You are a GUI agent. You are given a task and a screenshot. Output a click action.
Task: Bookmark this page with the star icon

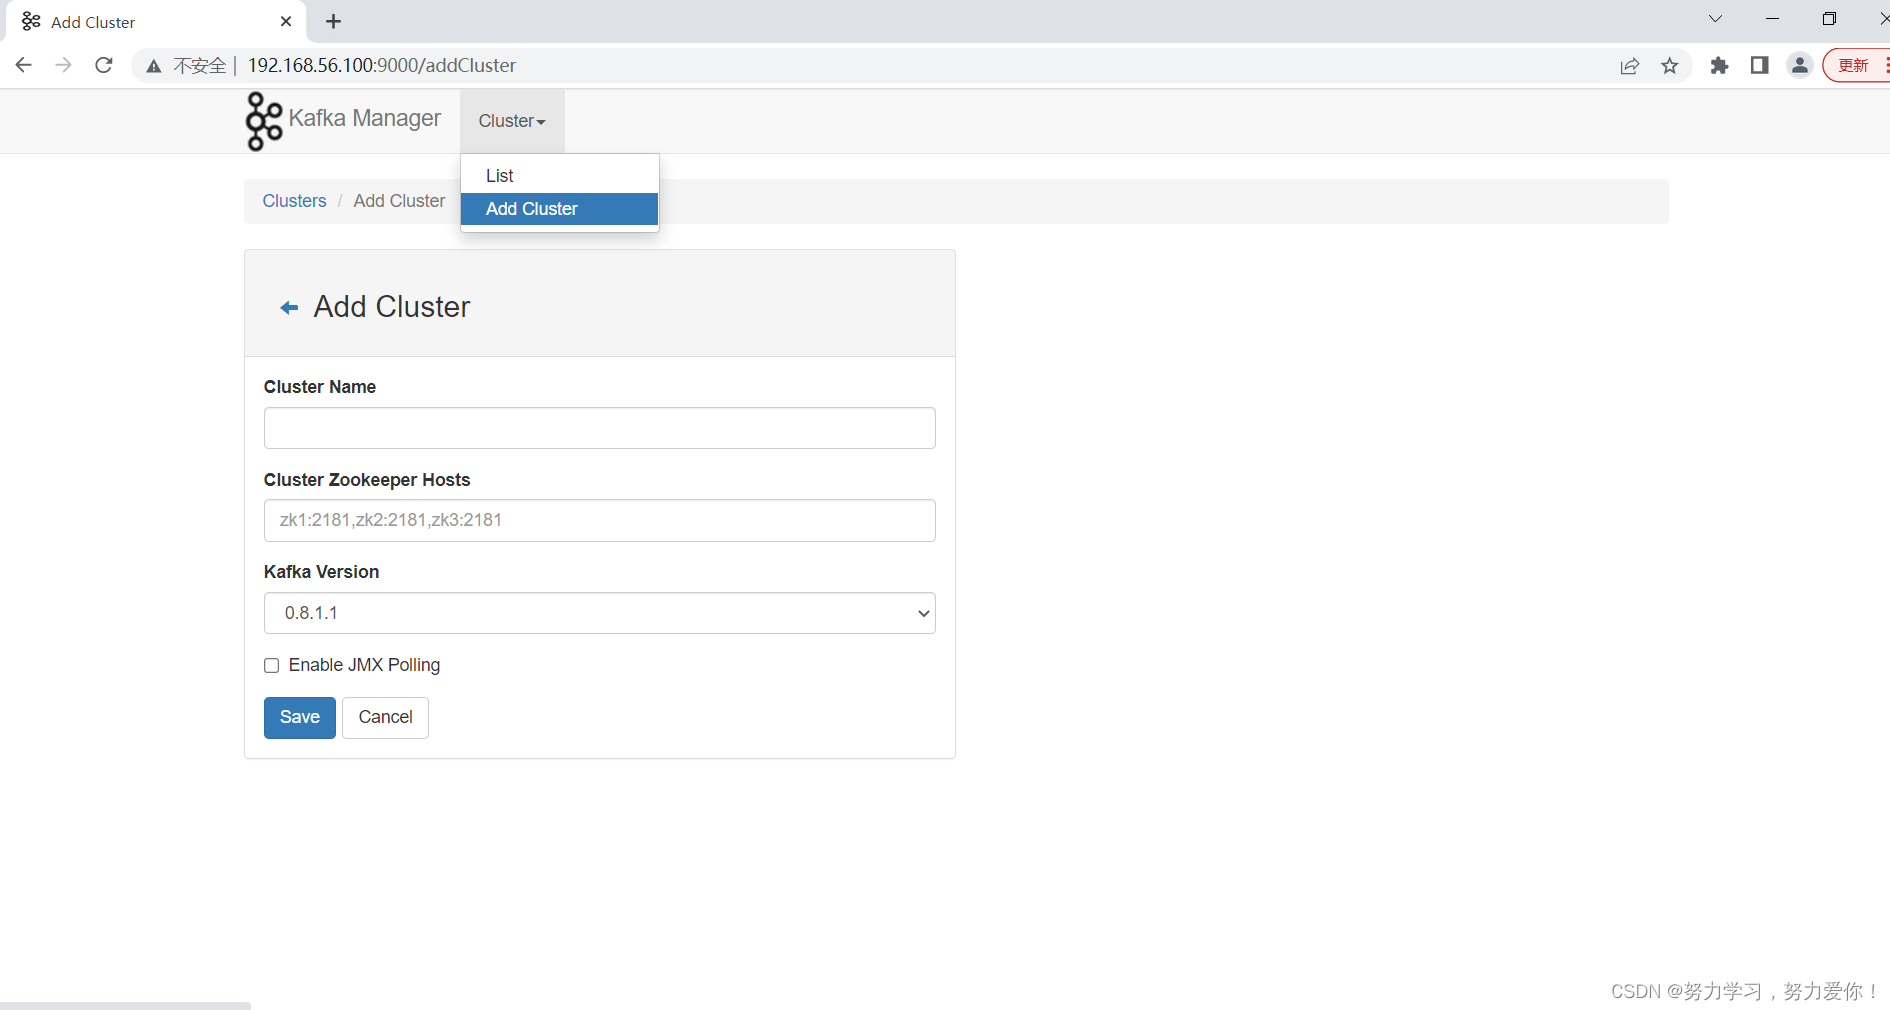click(1670, 66)
